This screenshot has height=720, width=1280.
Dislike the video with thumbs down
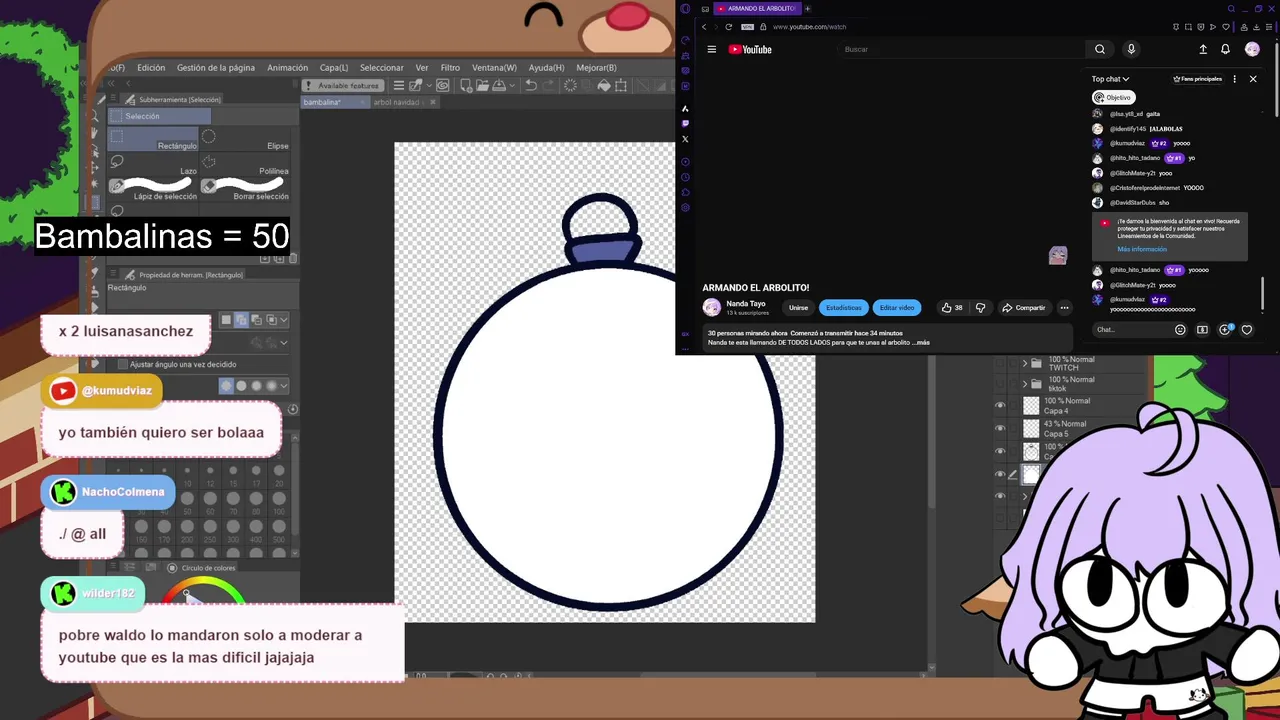(980, 308)
